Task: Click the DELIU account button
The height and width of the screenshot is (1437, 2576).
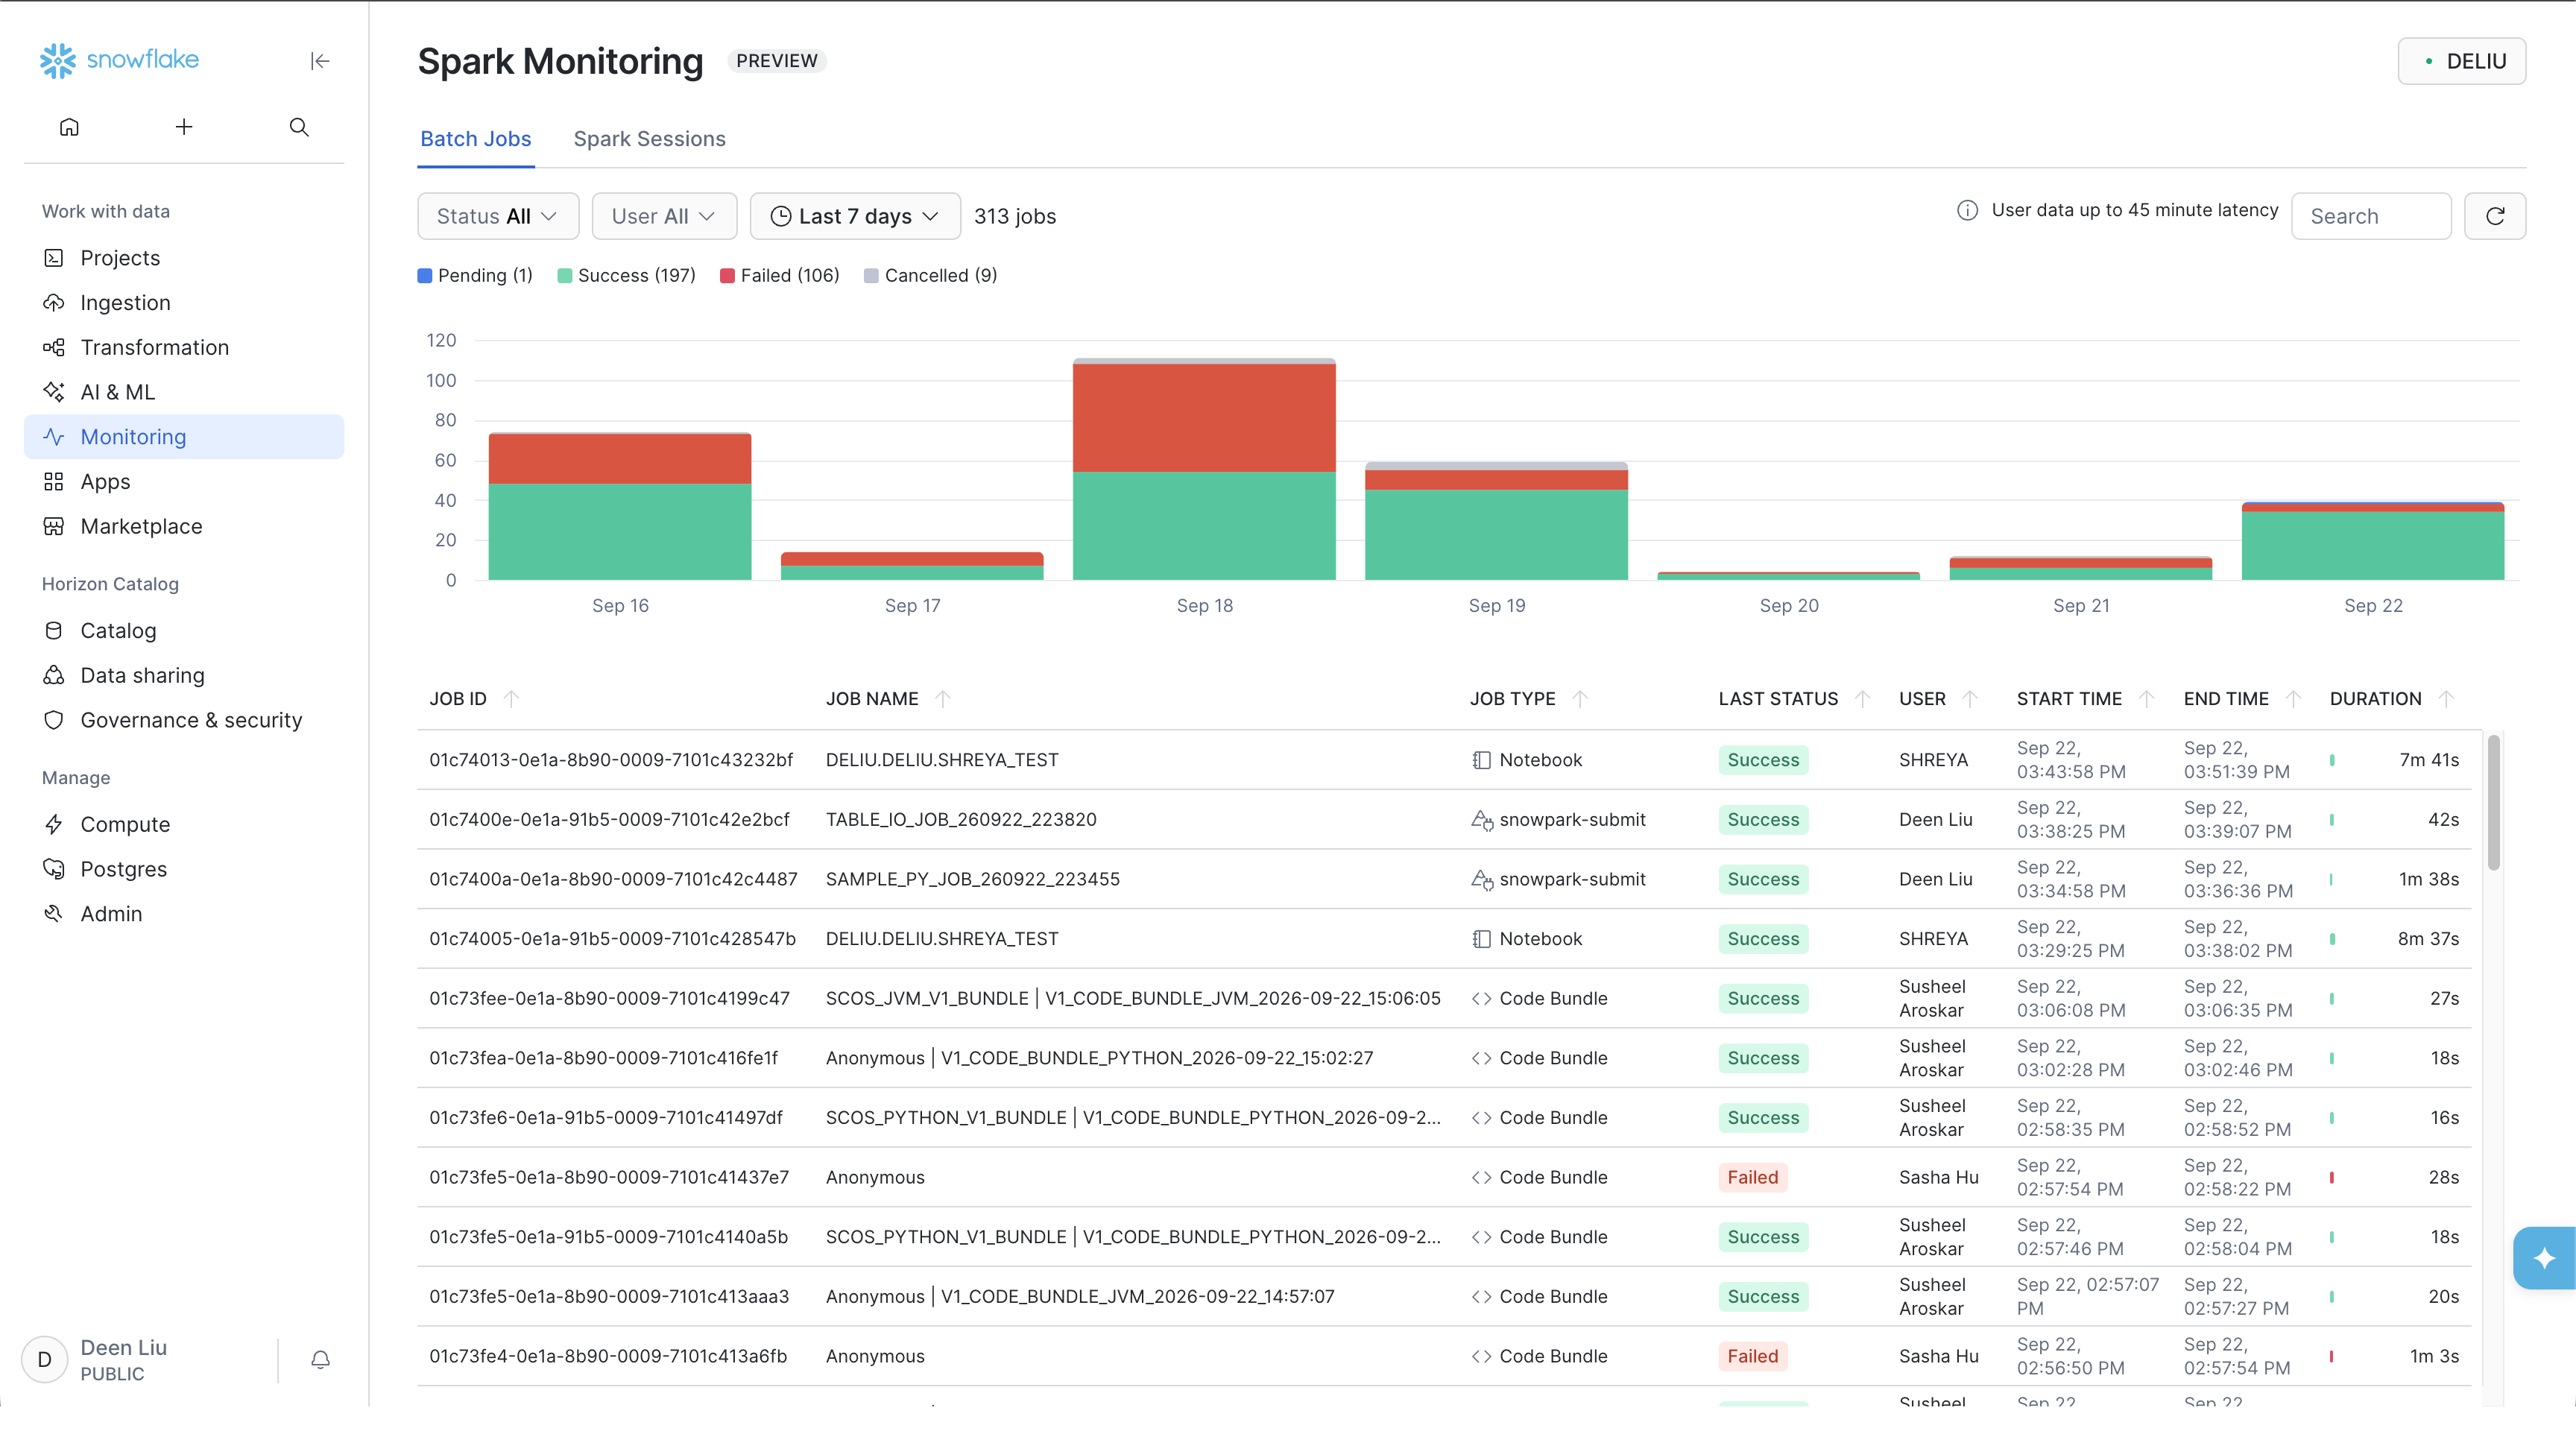Action: (2462, 61)
